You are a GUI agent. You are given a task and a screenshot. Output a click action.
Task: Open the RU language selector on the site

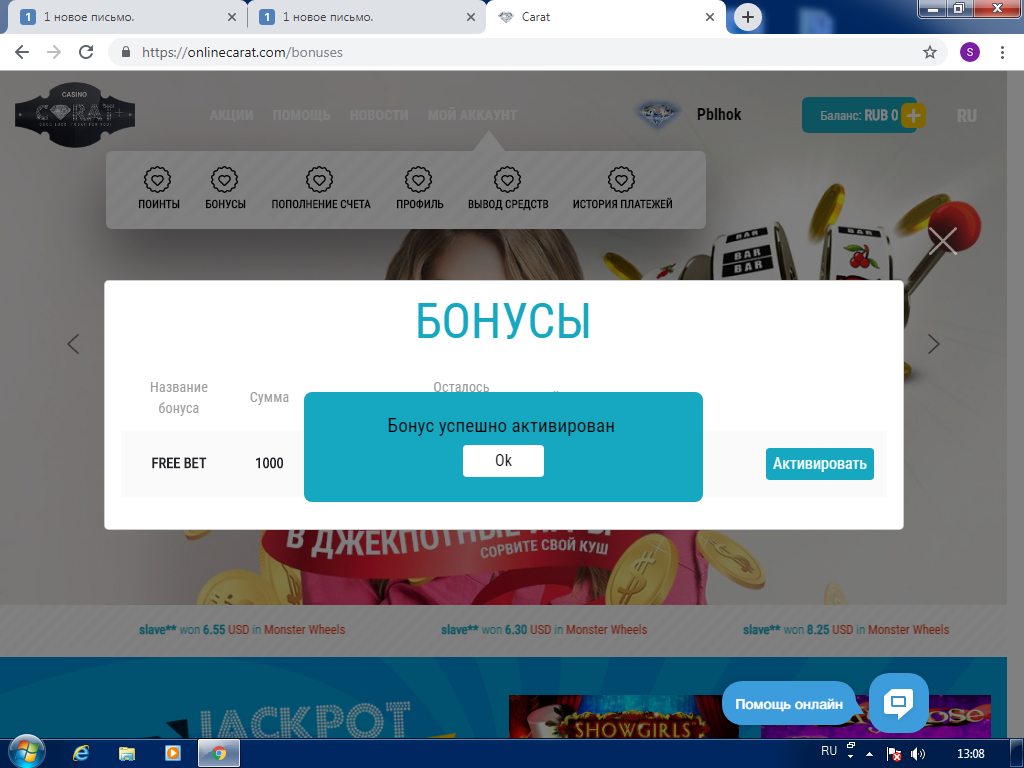coord(967,116)
